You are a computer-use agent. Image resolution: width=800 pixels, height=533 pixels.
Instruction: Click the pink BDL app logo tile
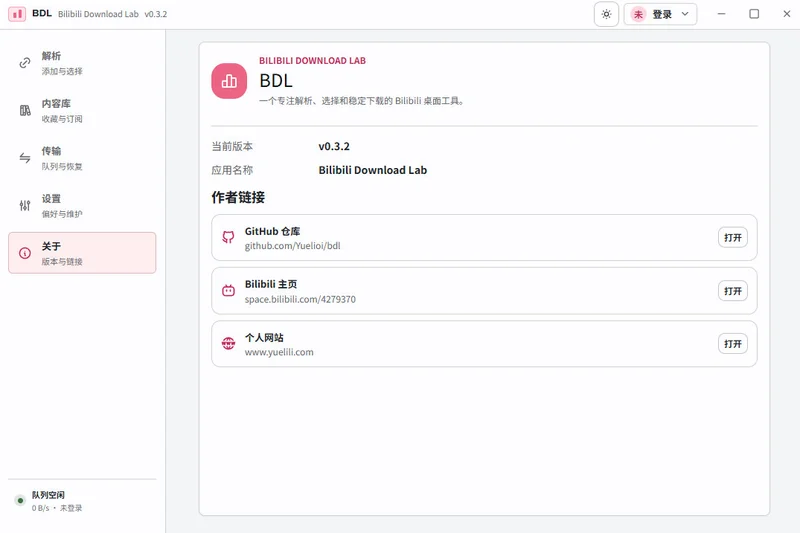click(229, 81)
